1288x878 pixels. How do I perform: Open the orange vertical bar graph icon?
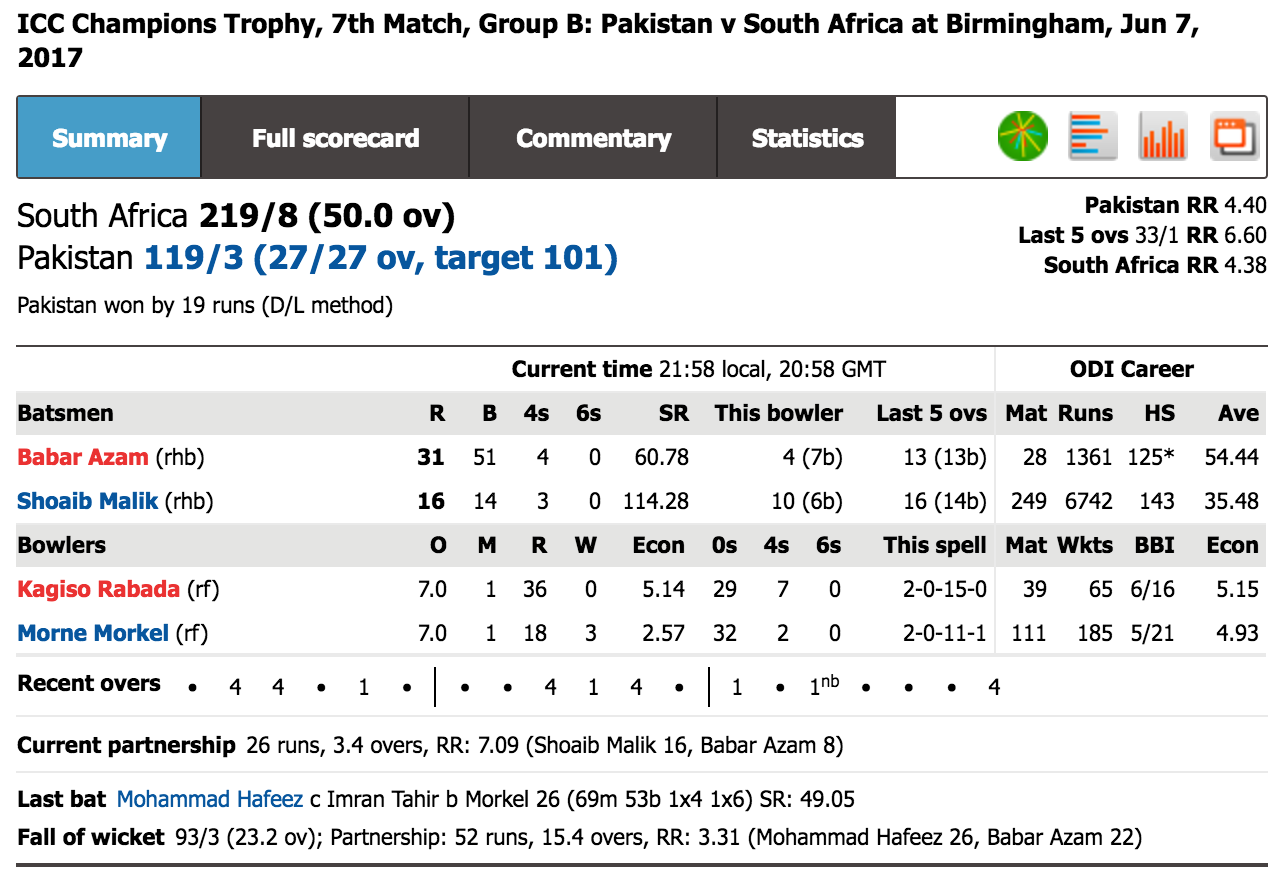pos(1163,136)
